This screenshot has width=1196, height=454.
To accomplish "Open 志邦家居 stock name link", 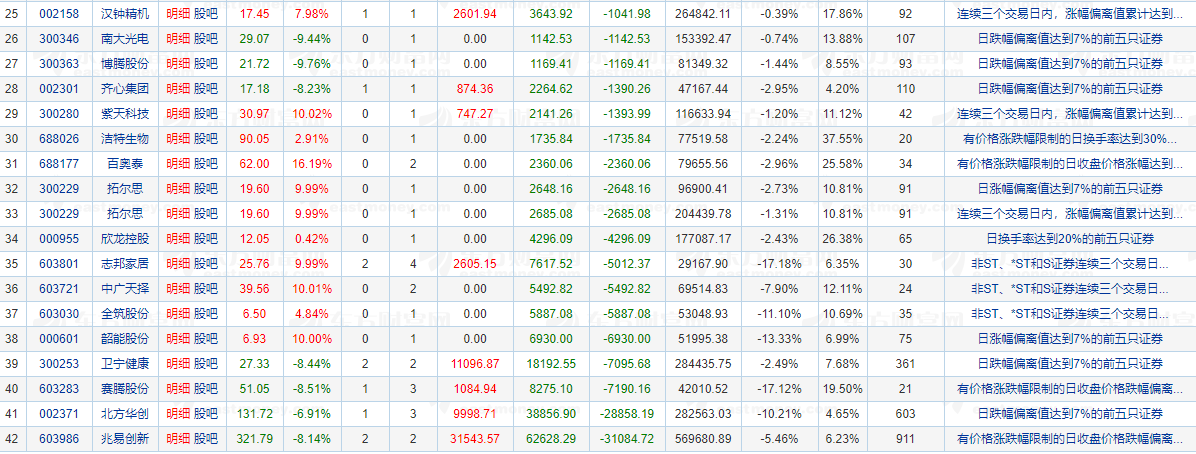I will (x=125, y=263).
